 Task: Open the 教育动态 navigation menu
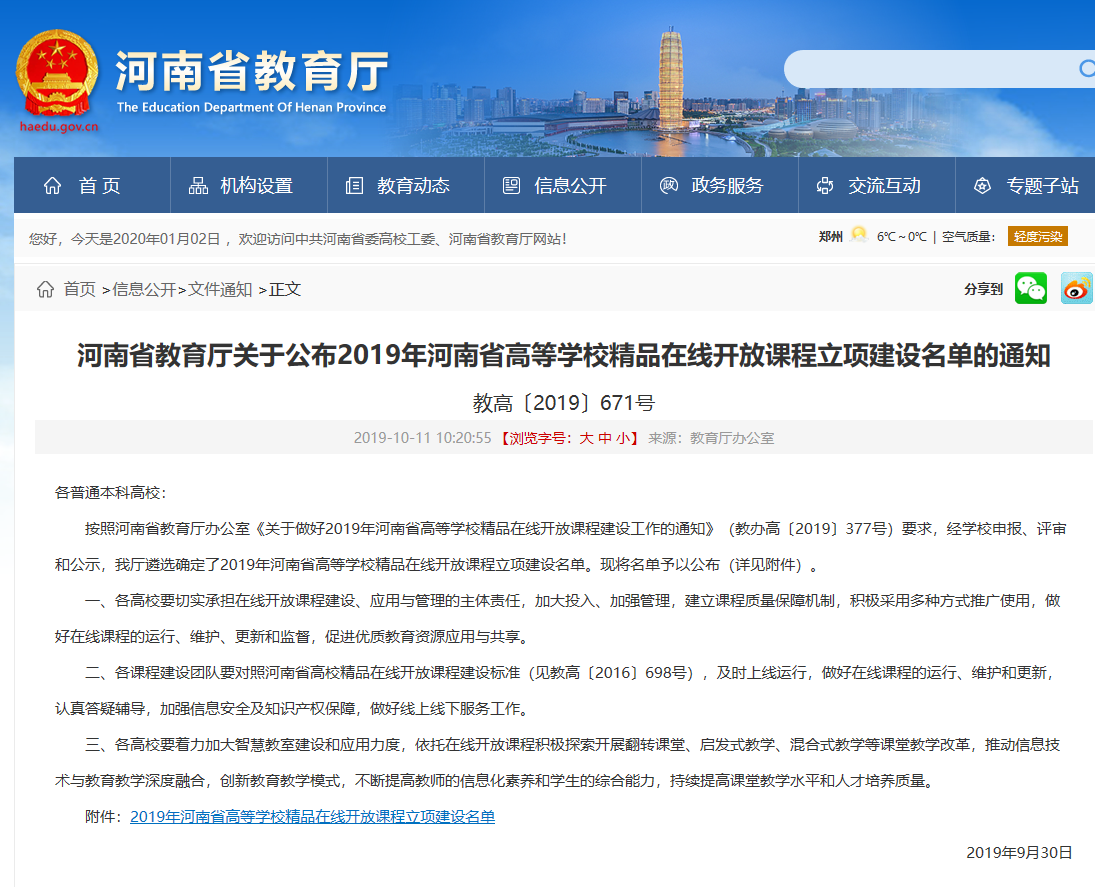pos(398,186)
